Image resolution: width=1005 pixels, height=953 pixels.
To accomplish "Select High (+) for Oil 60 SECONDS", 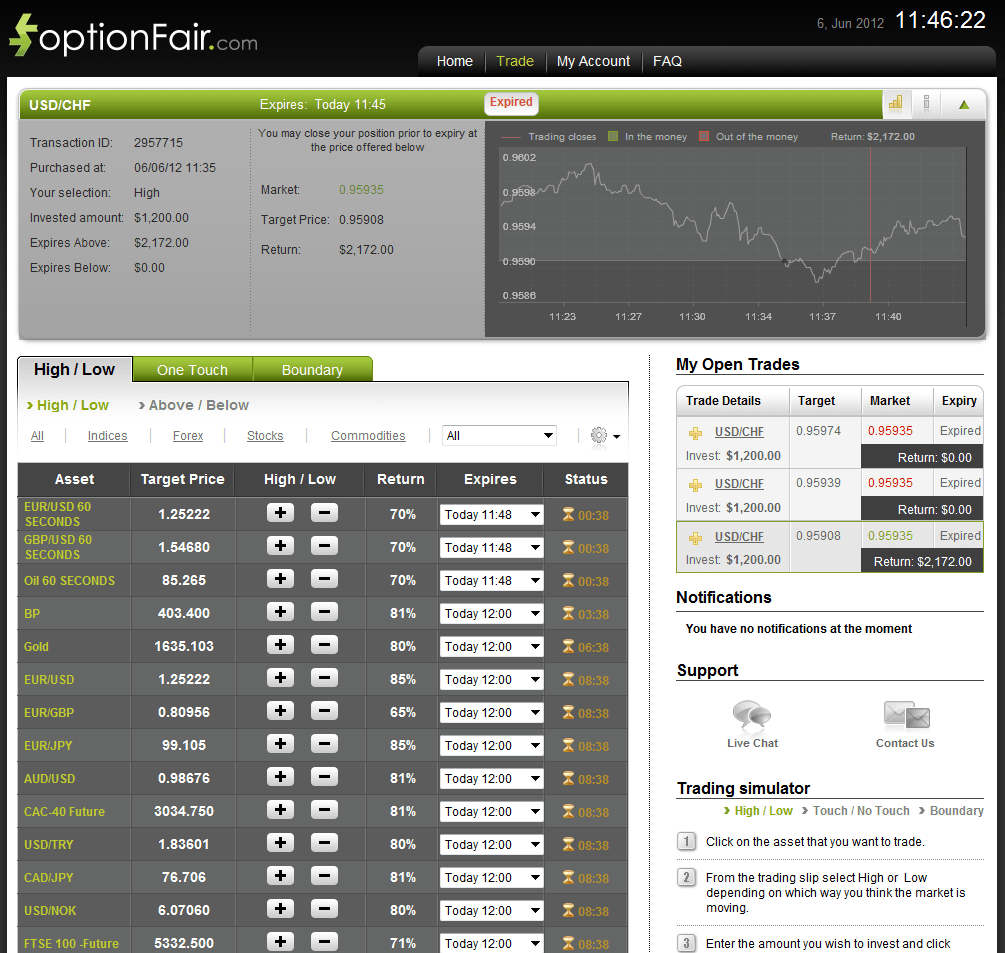I will 280,579.
